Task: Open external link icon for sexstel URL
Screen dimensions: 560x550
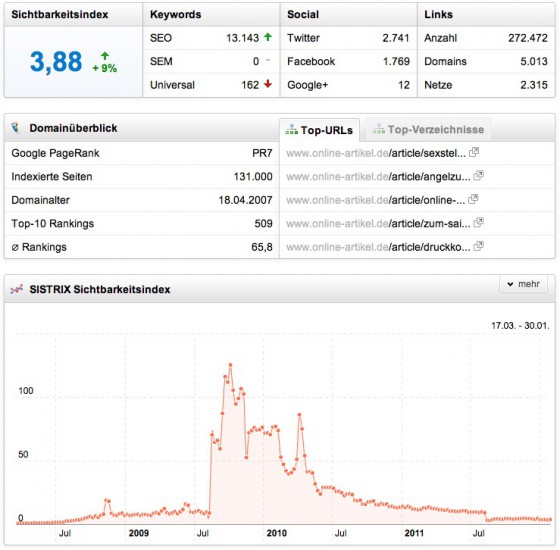Action: click(x=474, y=152)
